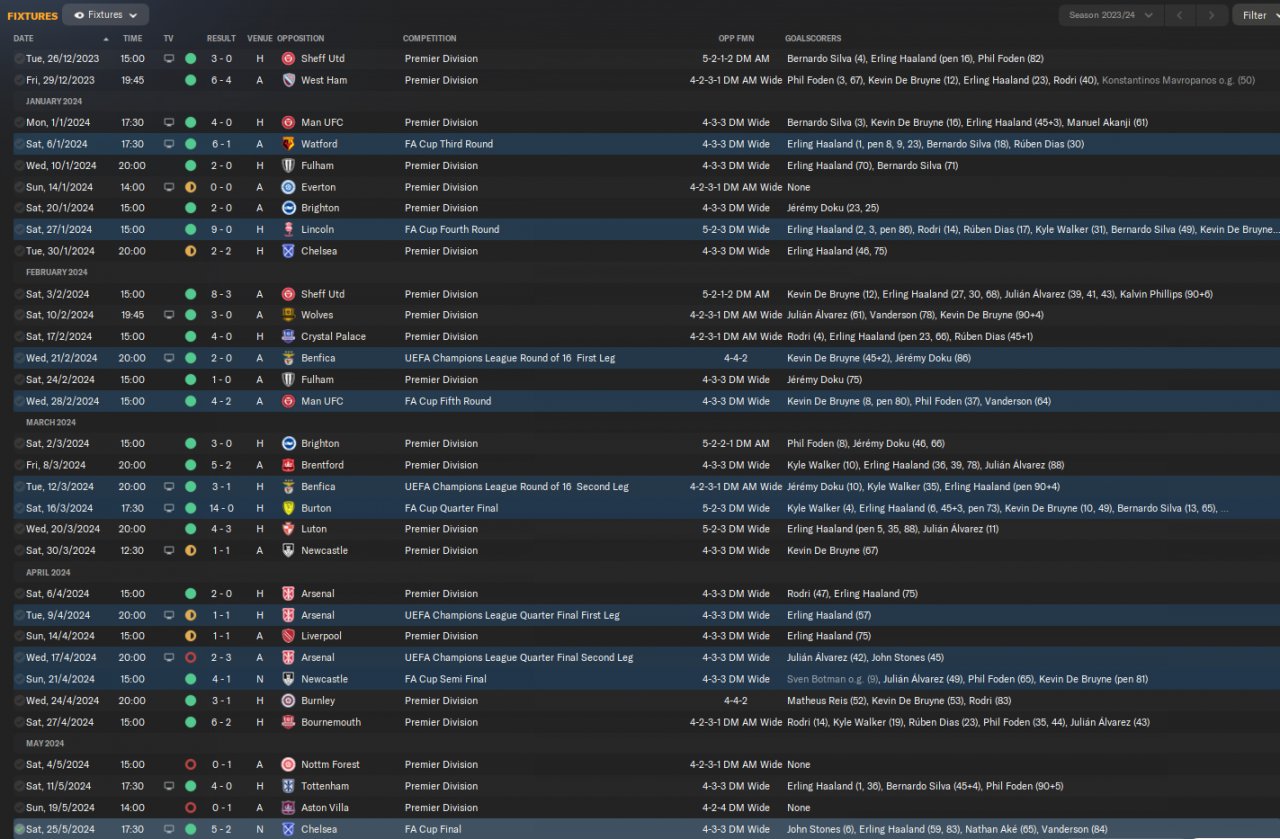This screenshot has height=839, width=1280.
Task: Go to the next season using the right arrow
Action: (x=1212, y=15)
